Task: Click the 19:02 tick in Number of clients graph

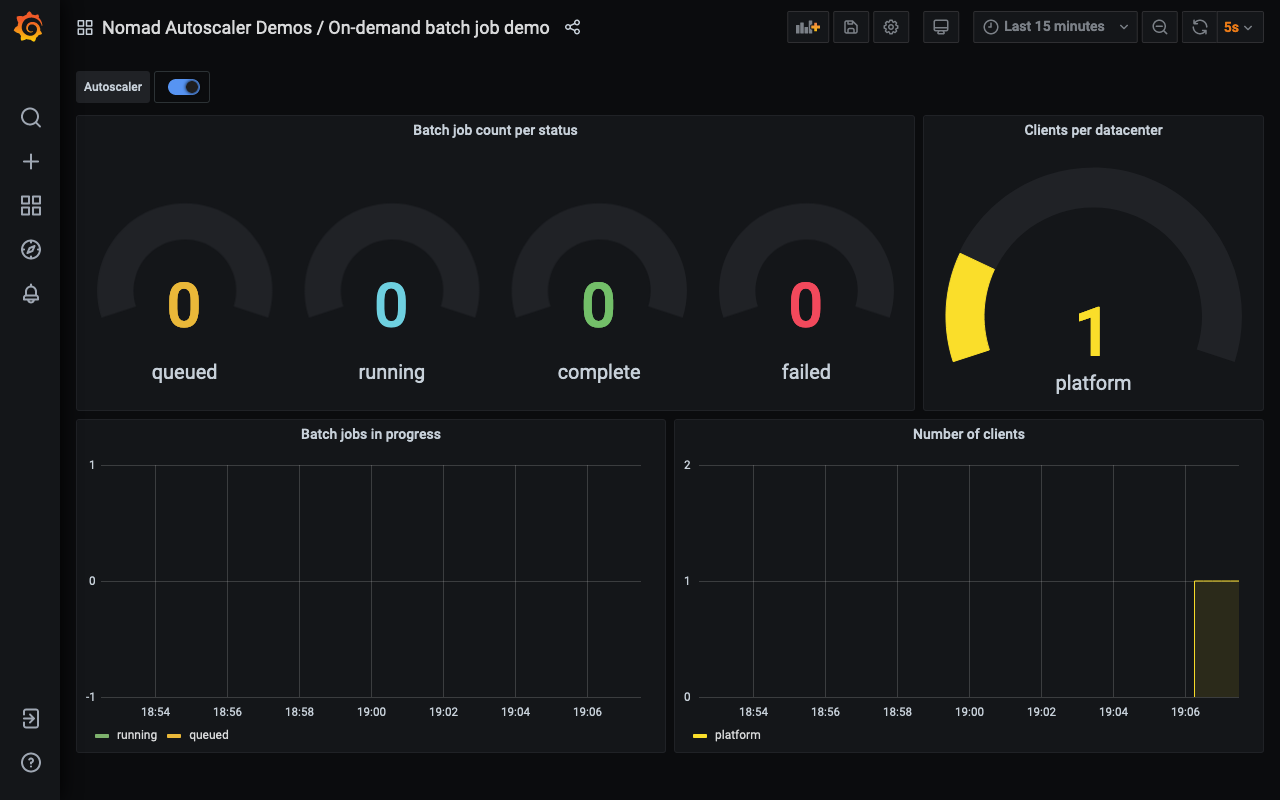Action: click(1041, 712)
